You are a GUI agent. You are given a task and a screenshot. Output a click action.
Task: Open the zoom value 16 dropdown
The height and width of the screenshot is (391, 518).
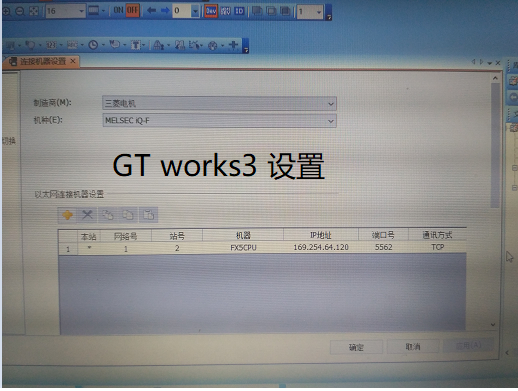[x=66, y=11]
